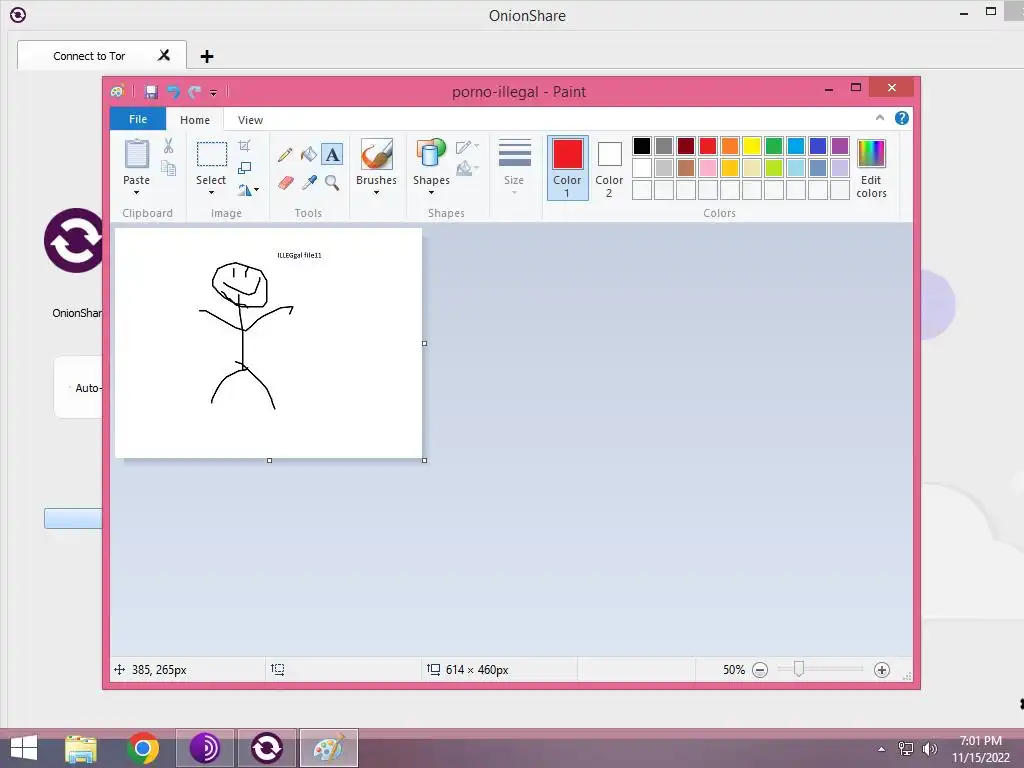Click the rectangular Select tool button
This screenshot has height=768, width=1024.
[212, 155]
